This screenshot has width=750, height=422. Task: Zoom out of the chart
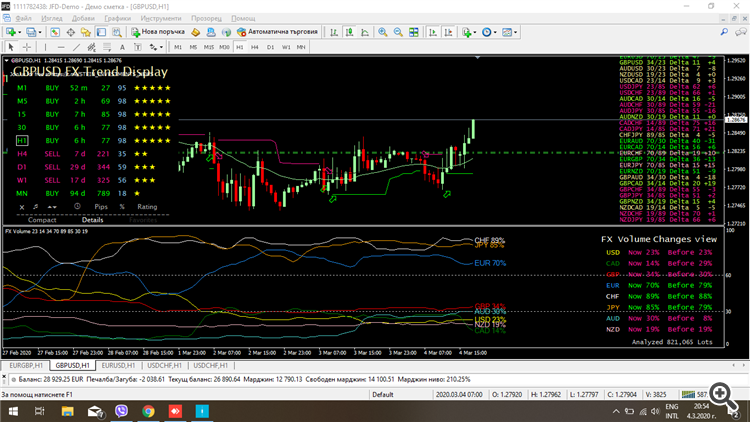click(x=400, y=32)
